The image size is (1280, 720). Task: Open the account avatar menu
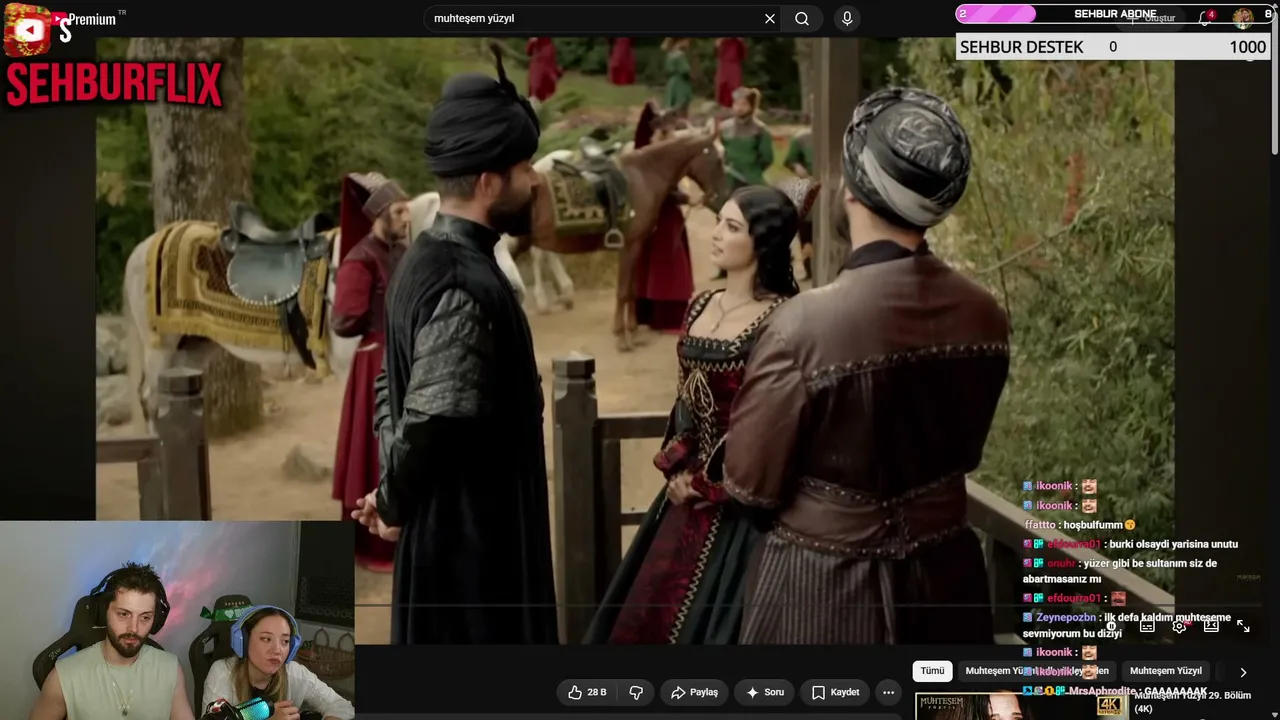tap(1242, 18)
